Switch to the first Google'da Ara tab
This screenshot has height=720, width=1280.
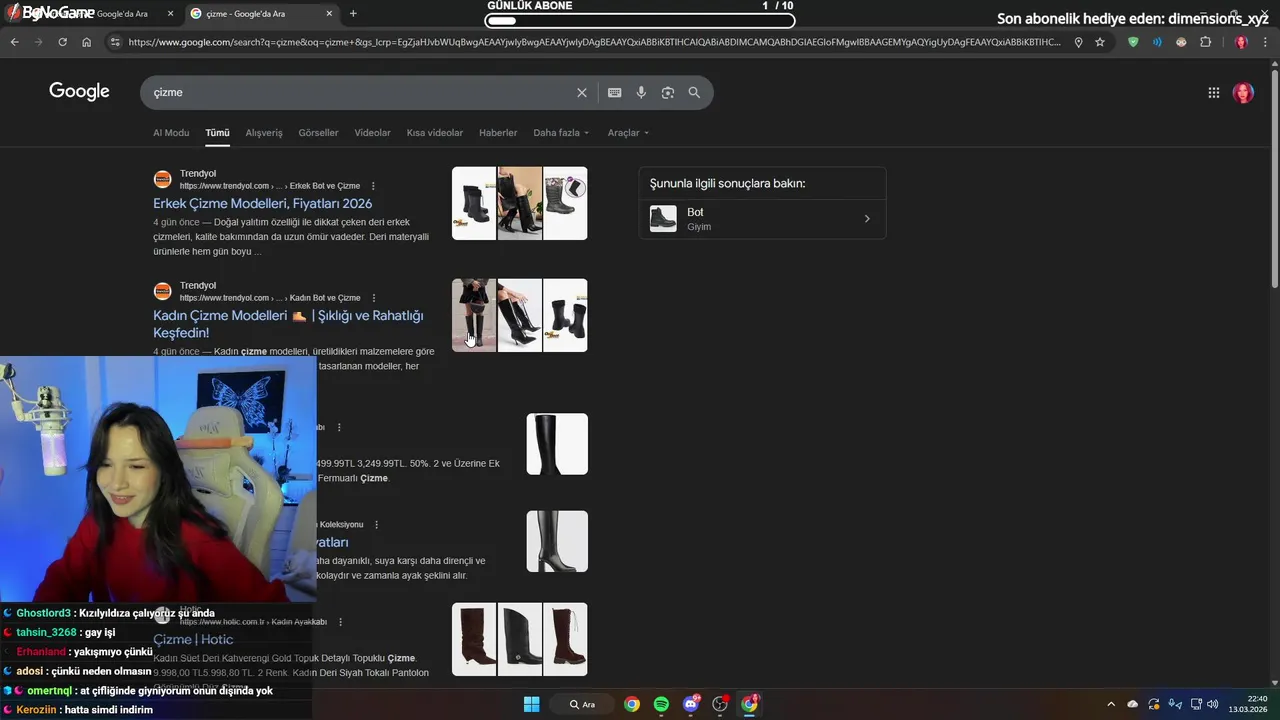click(x=90, y=13)
